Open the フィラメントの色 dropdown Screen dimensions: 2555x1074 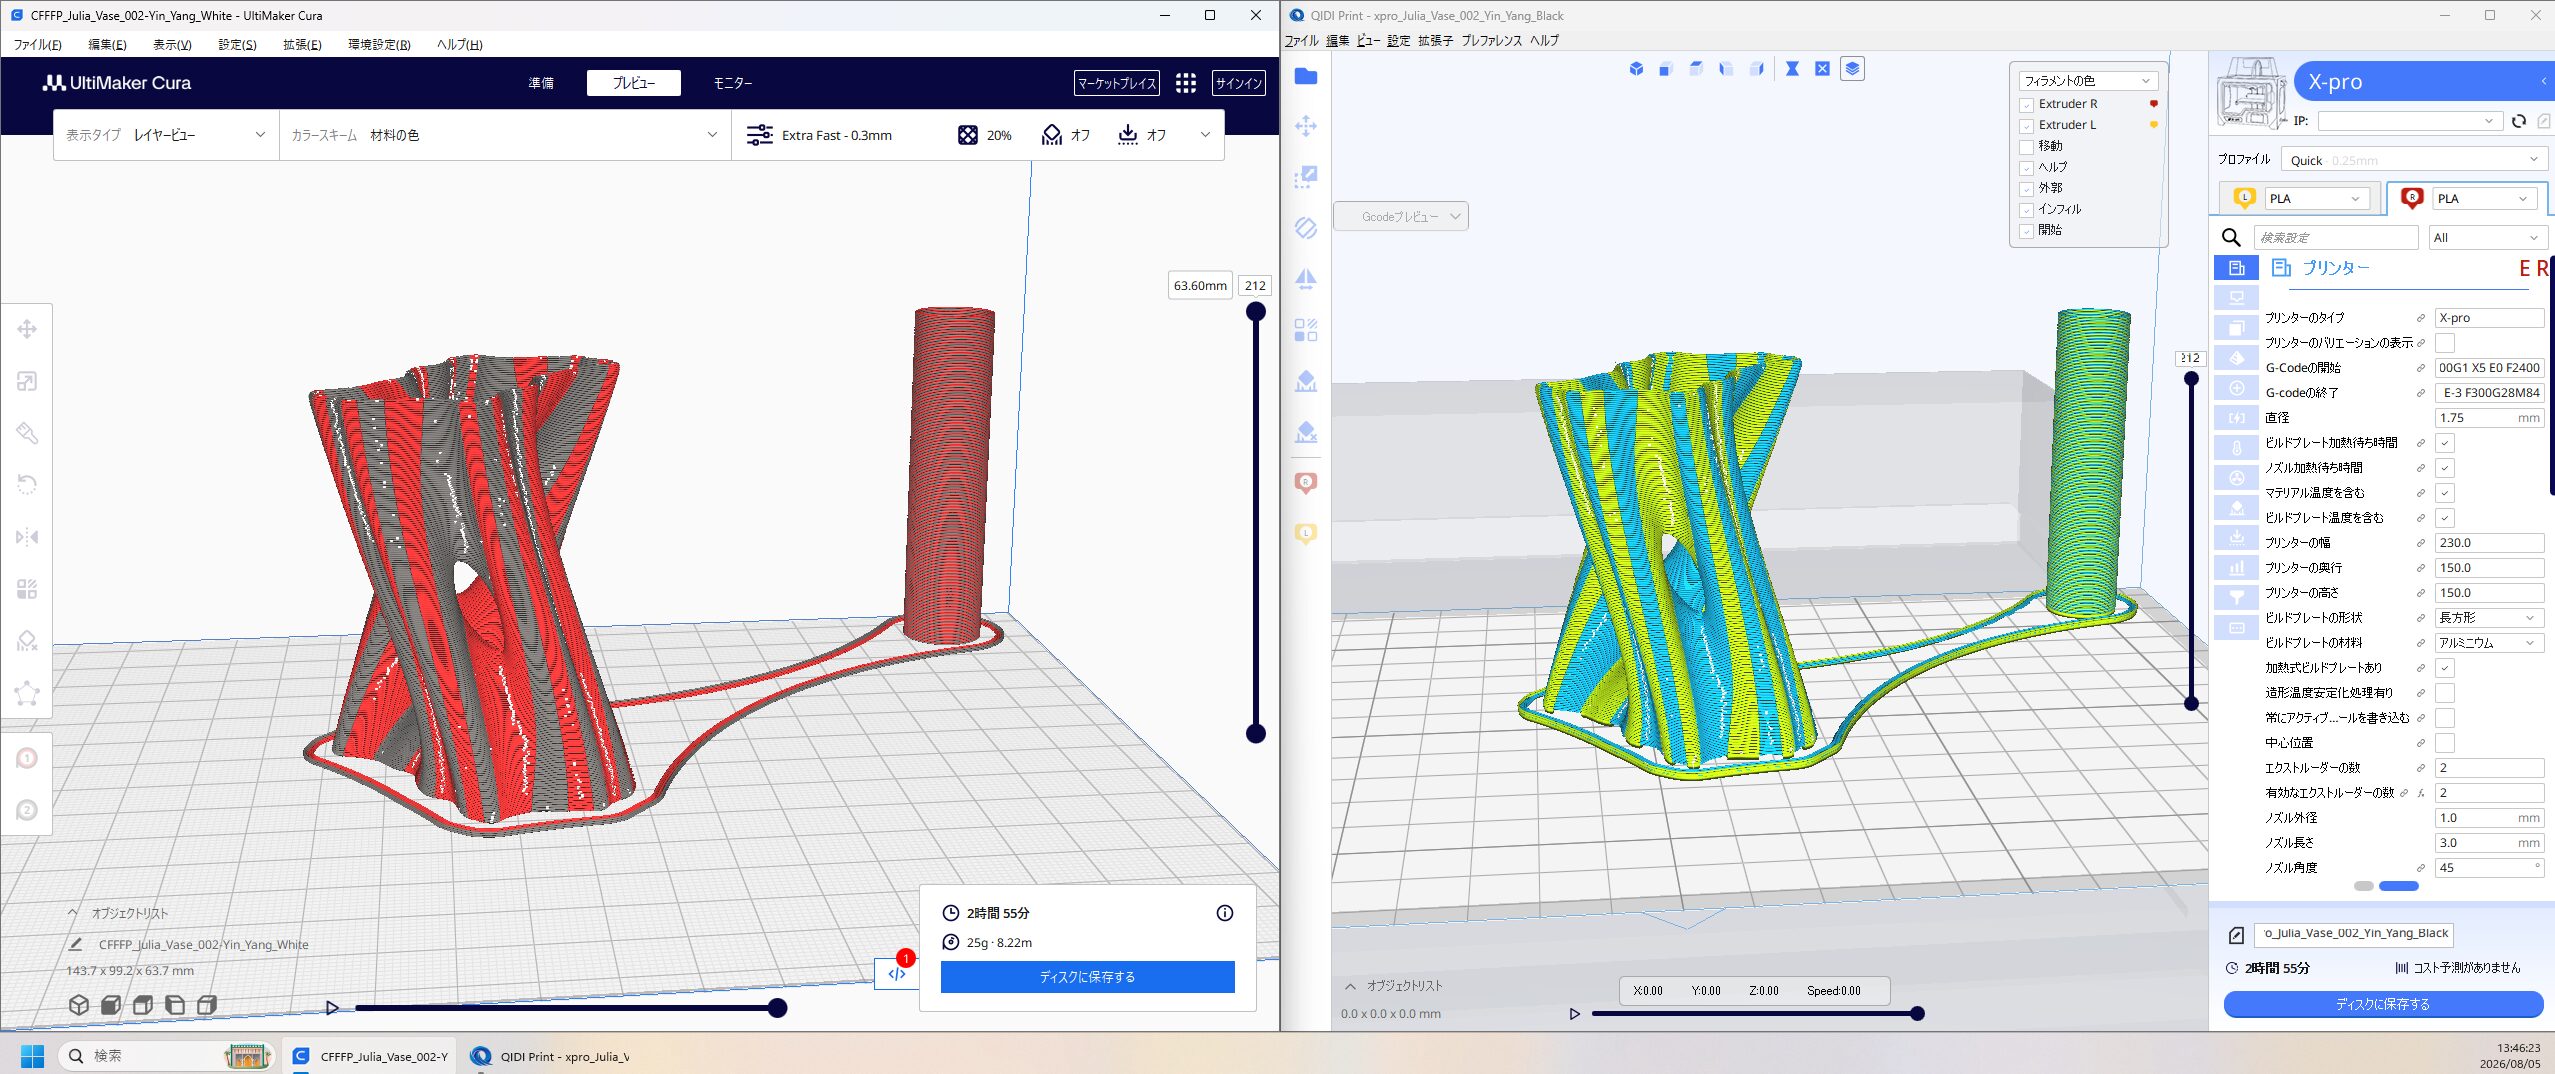pyautogui.click(x=2087, y=81)
